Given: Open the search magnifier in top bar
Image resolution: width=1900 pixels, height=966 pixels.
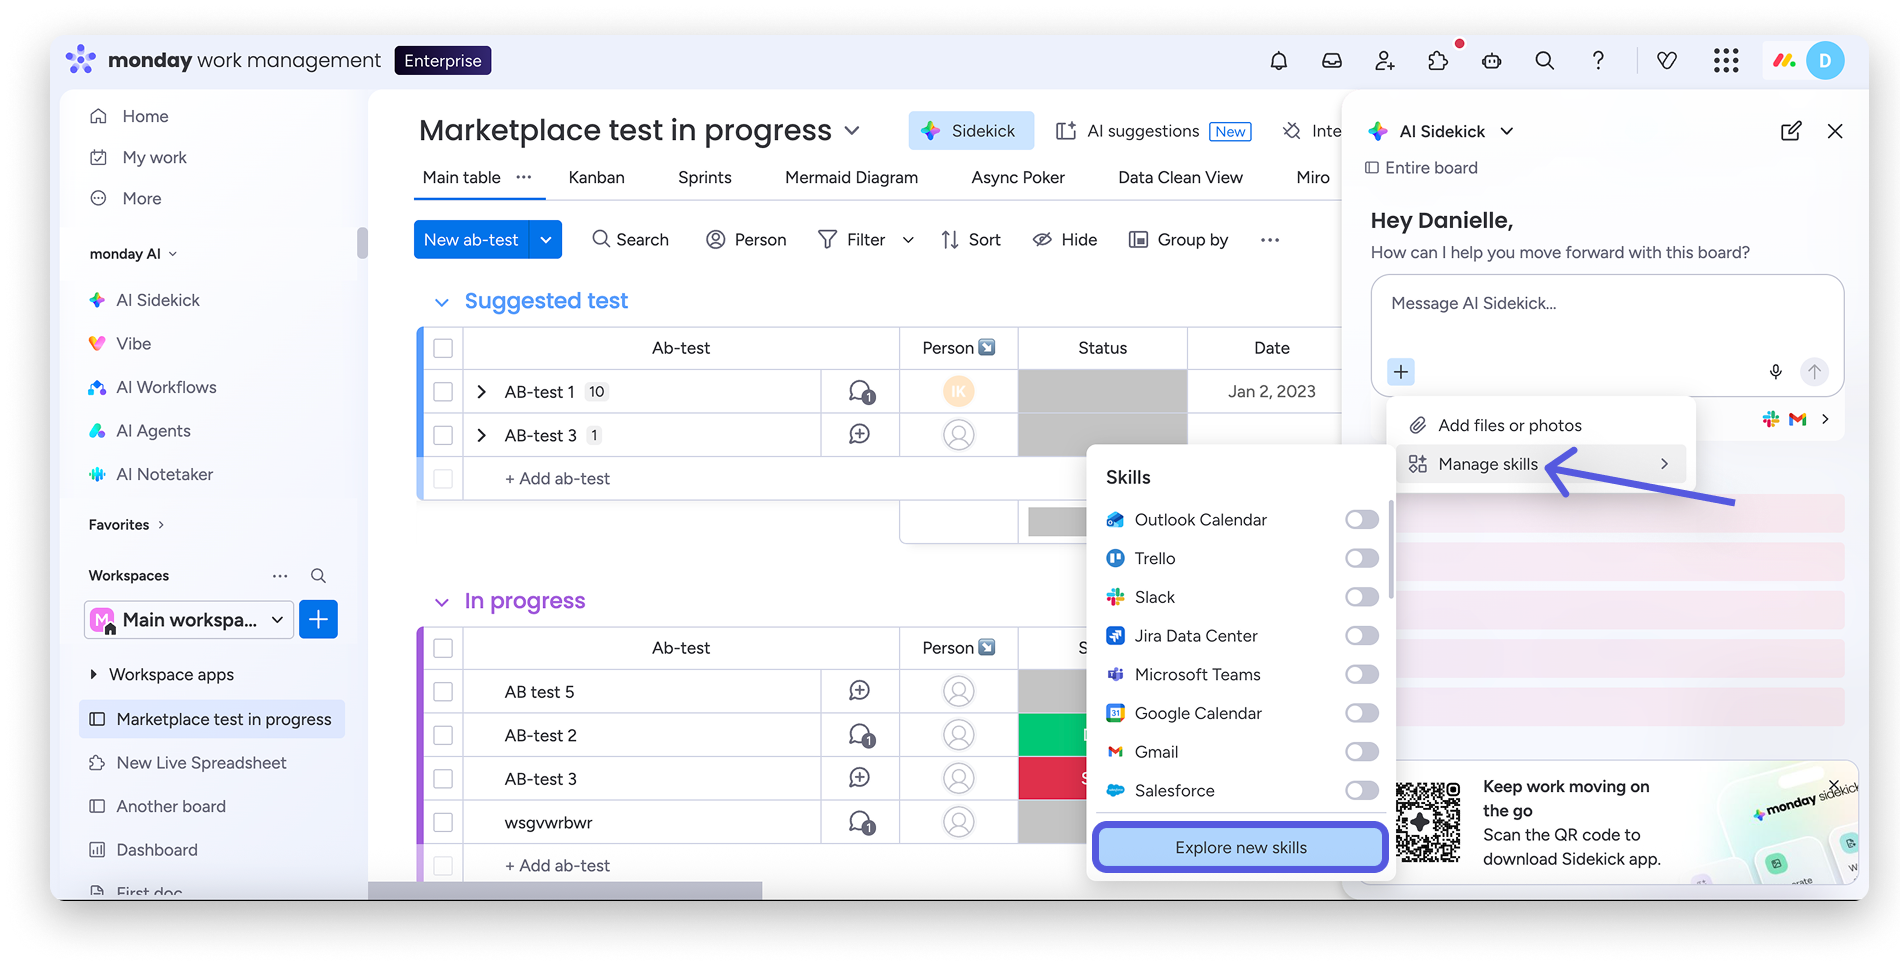Looking at the screenshot, I should tap(1545, 61).
